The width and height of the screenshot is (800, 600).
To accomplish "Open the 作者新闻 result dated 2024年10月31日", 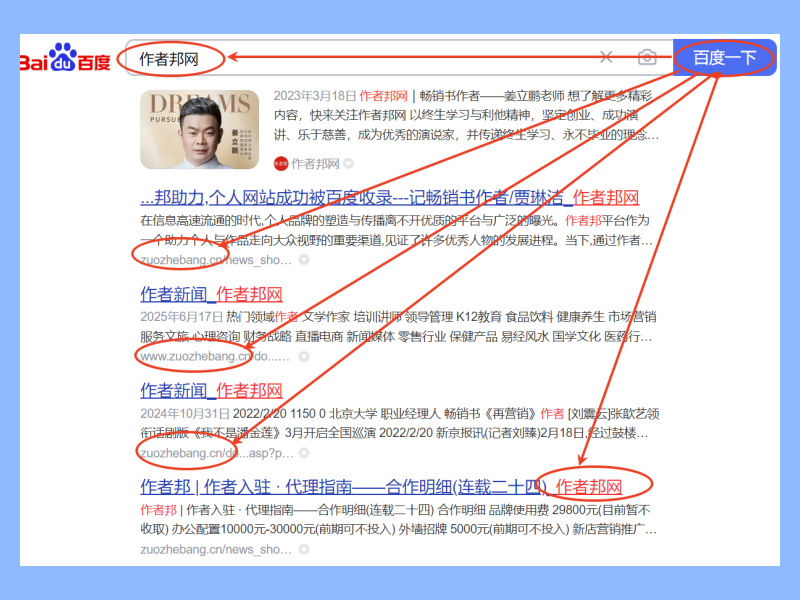I will pos(211,390).
